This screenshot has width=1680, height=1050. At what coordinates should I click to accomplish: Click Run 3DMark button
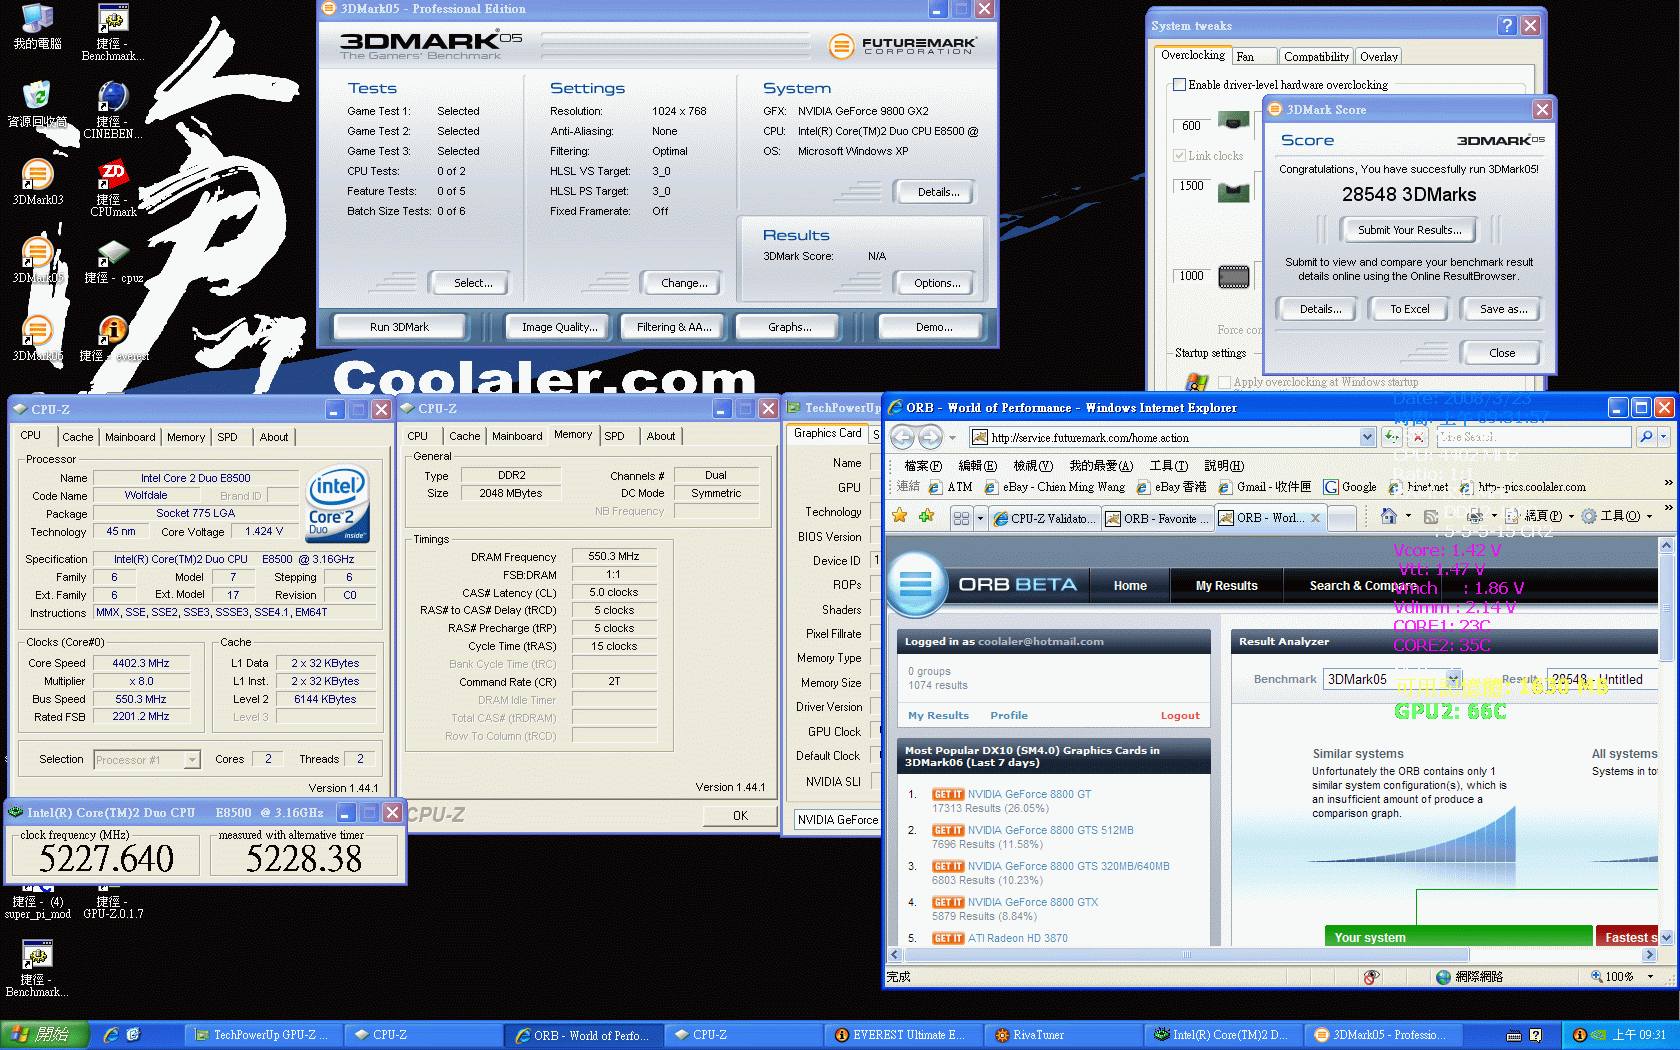point(399,327)
